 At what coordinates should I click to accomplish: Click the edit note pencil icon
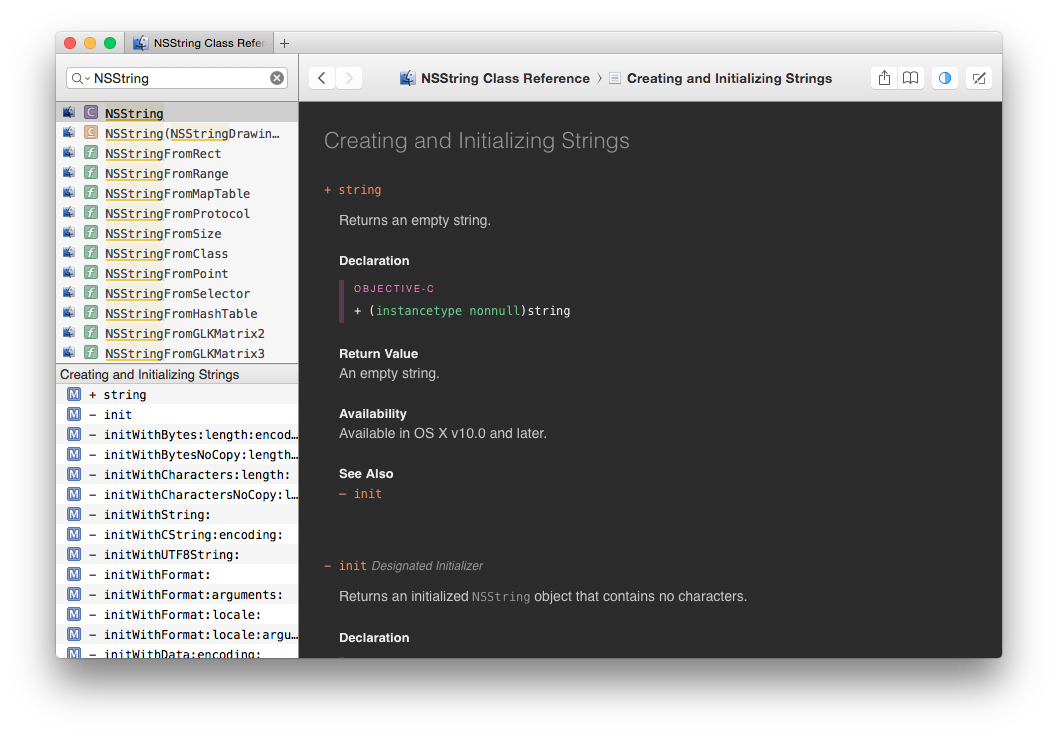pos(979,78)
